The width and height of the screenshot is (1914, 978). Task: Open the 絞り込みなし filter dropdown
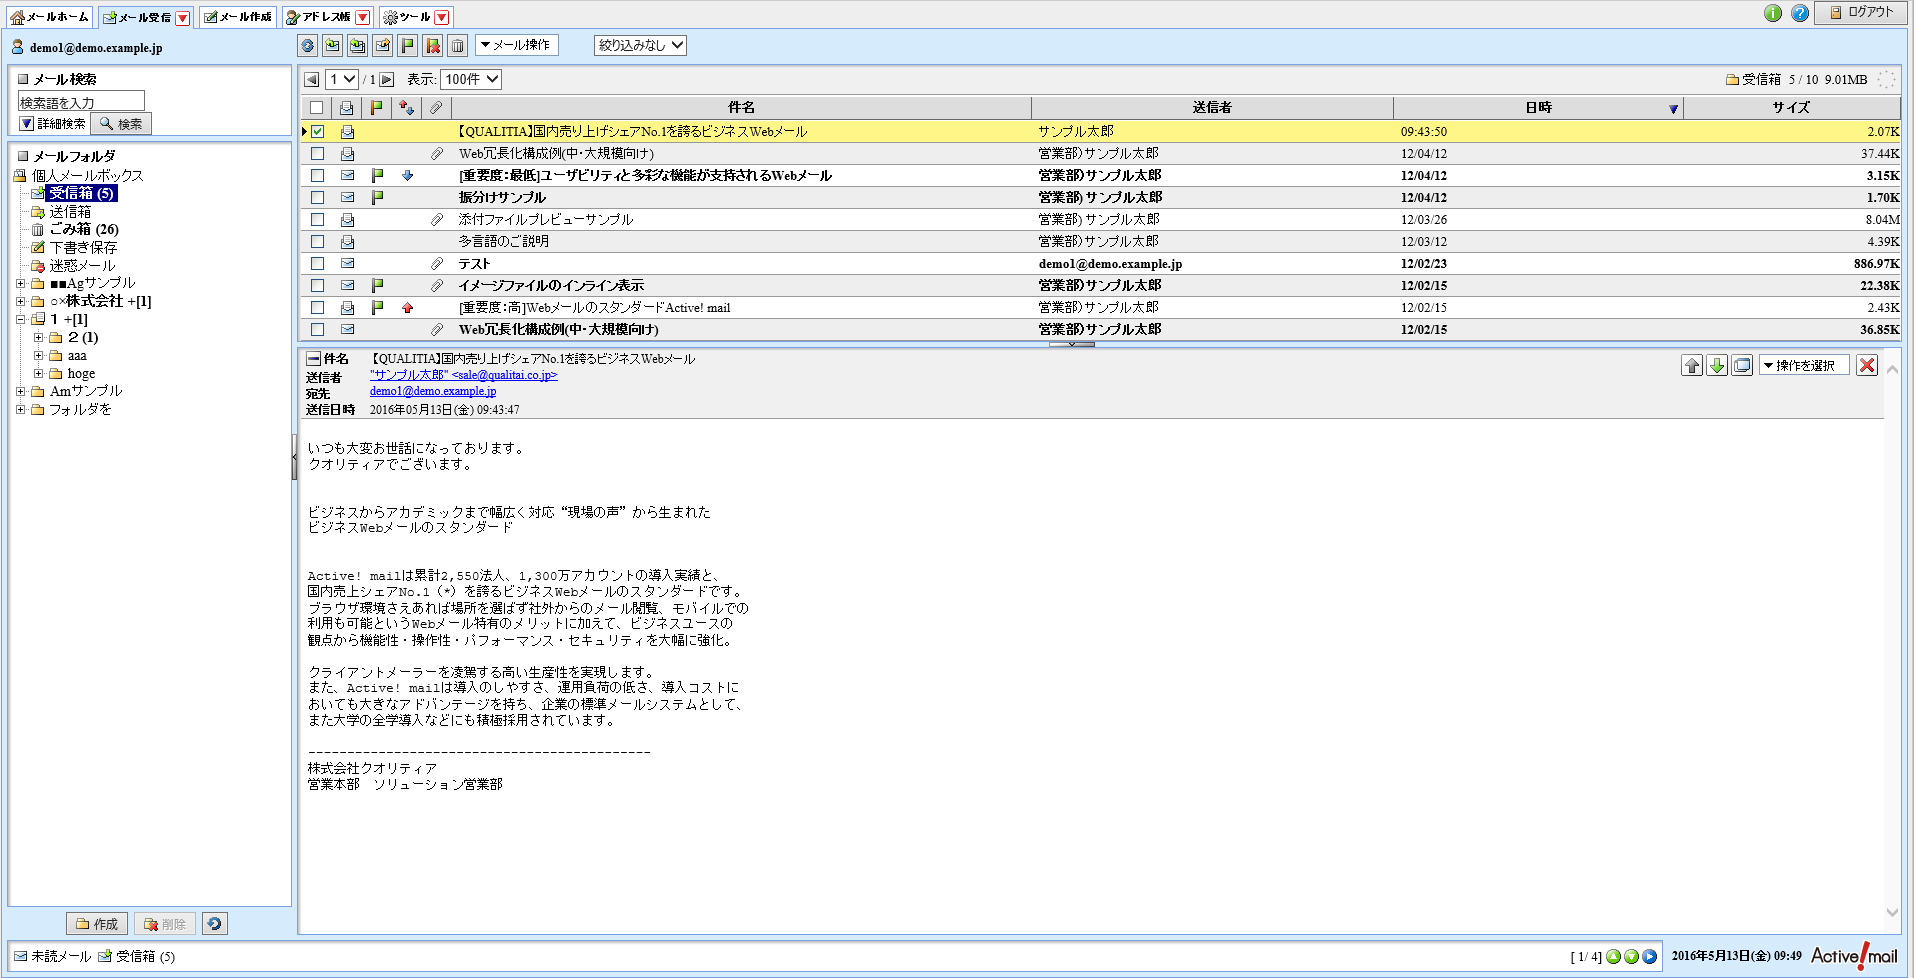coord(640,45)
